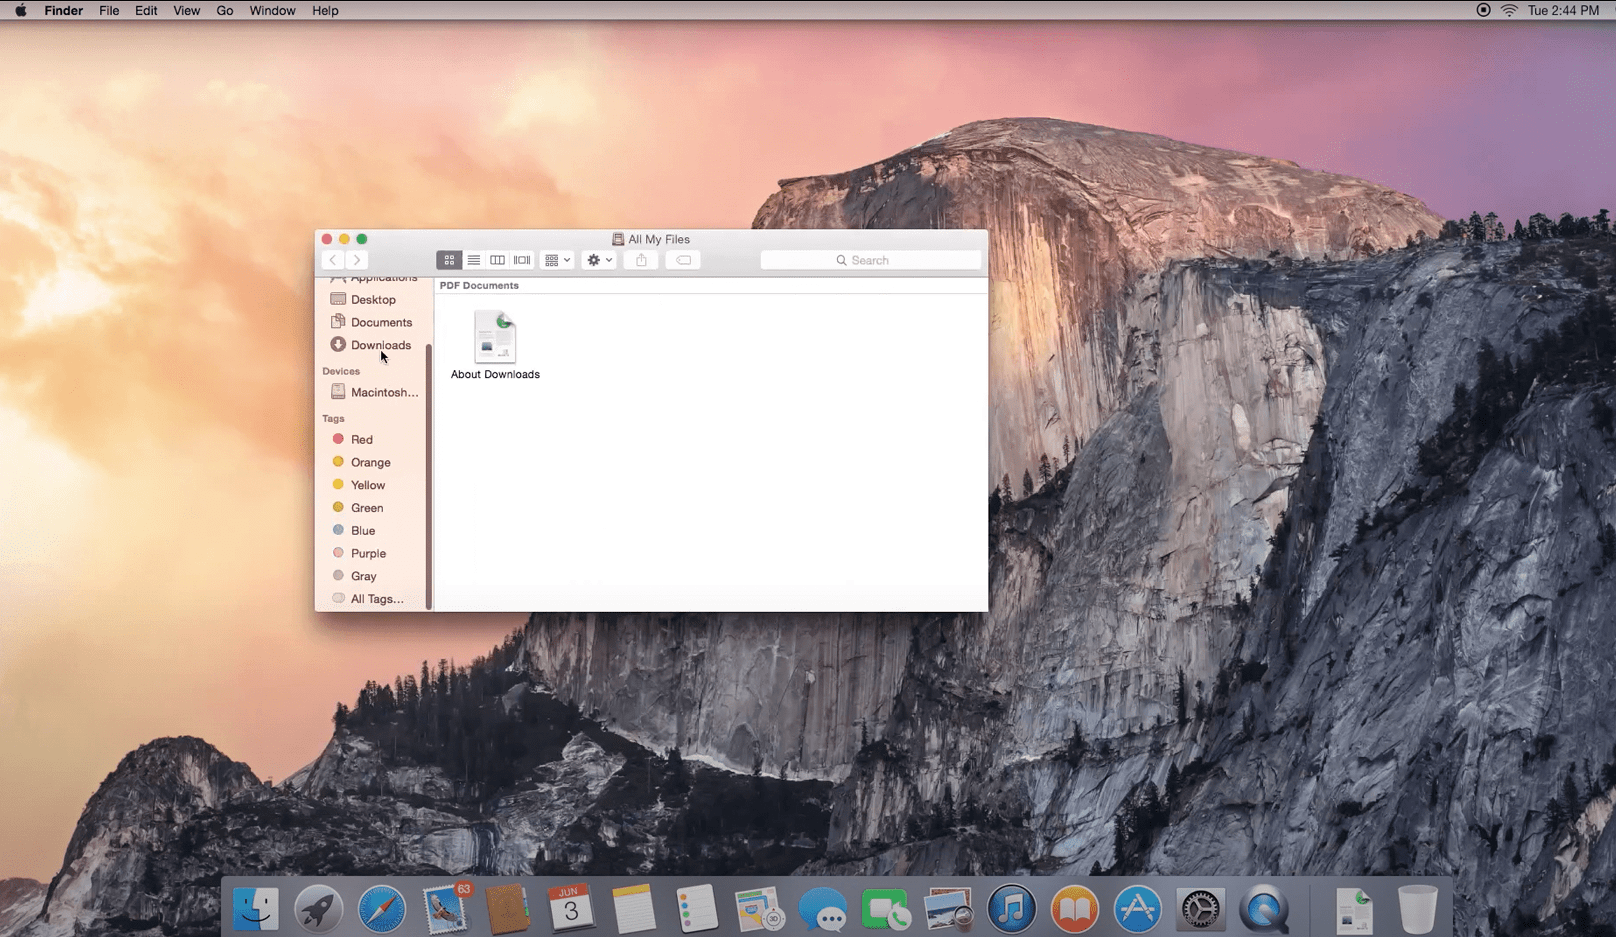The image size is (1616, 937).
Task: Click the Edit Tags toolbar icon
Action: (x=684, y=260)
